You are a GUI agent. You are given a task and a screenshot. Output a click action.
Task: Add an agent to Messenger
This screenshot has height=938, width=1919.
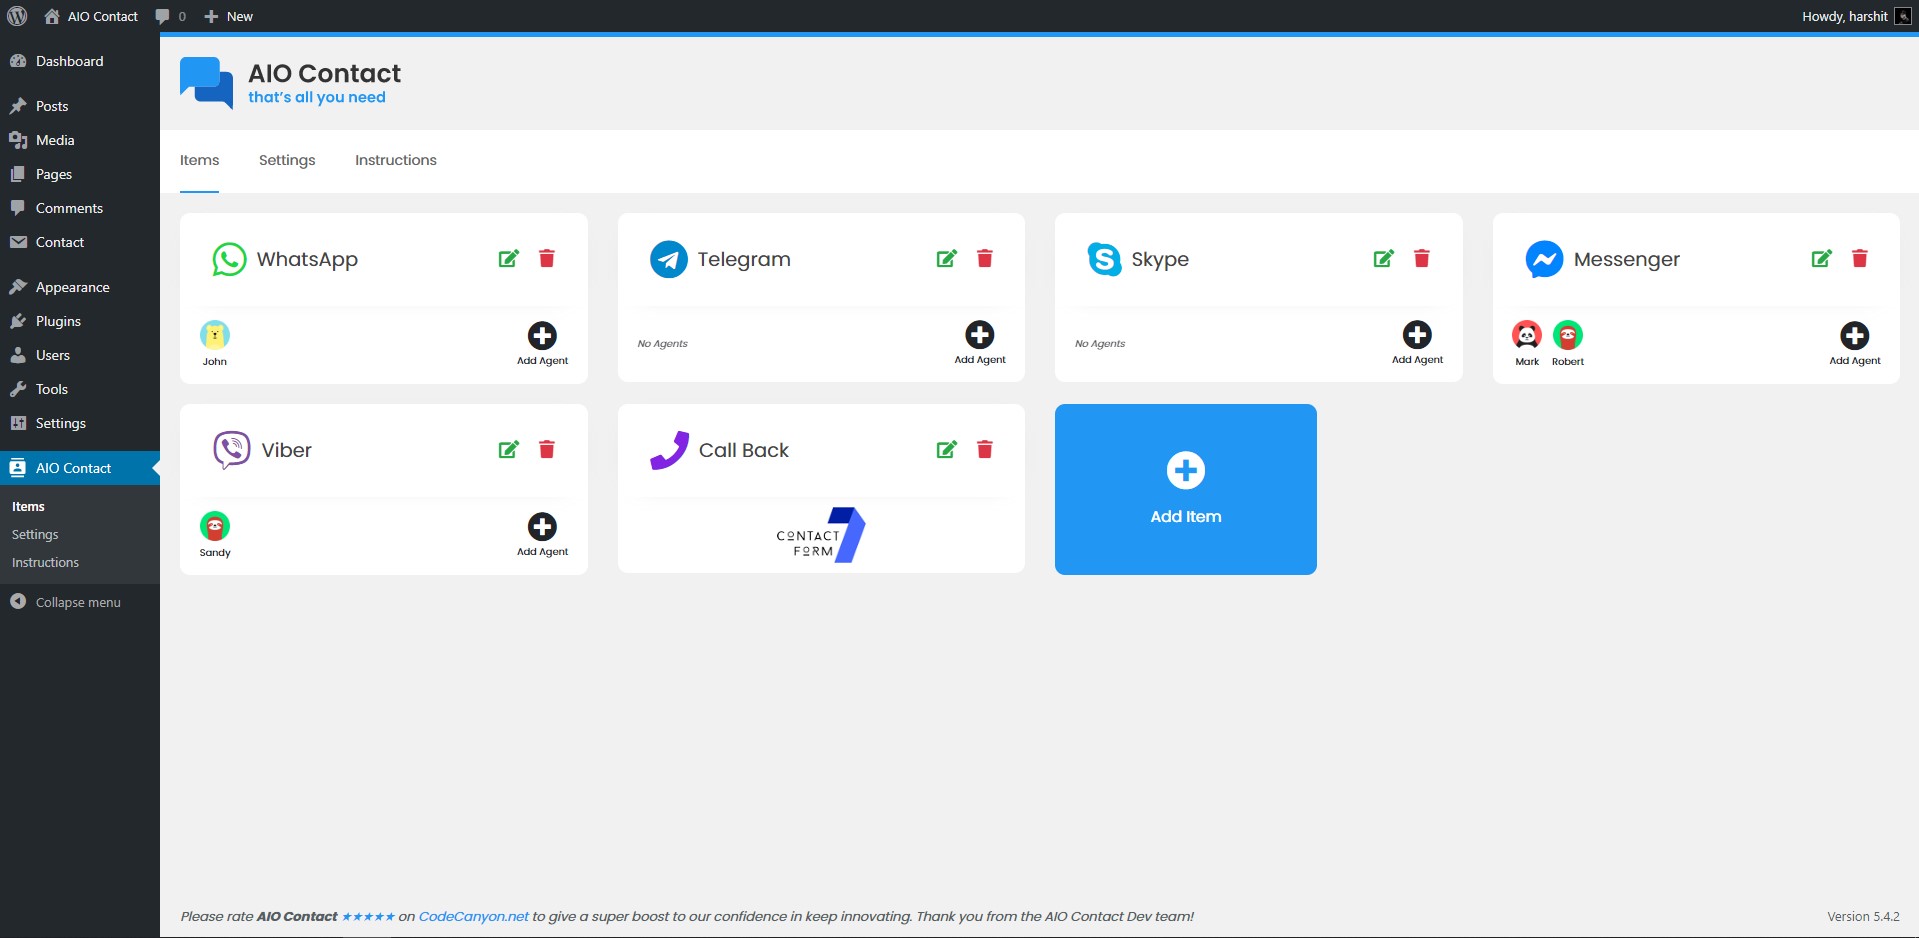[1855, 344]
